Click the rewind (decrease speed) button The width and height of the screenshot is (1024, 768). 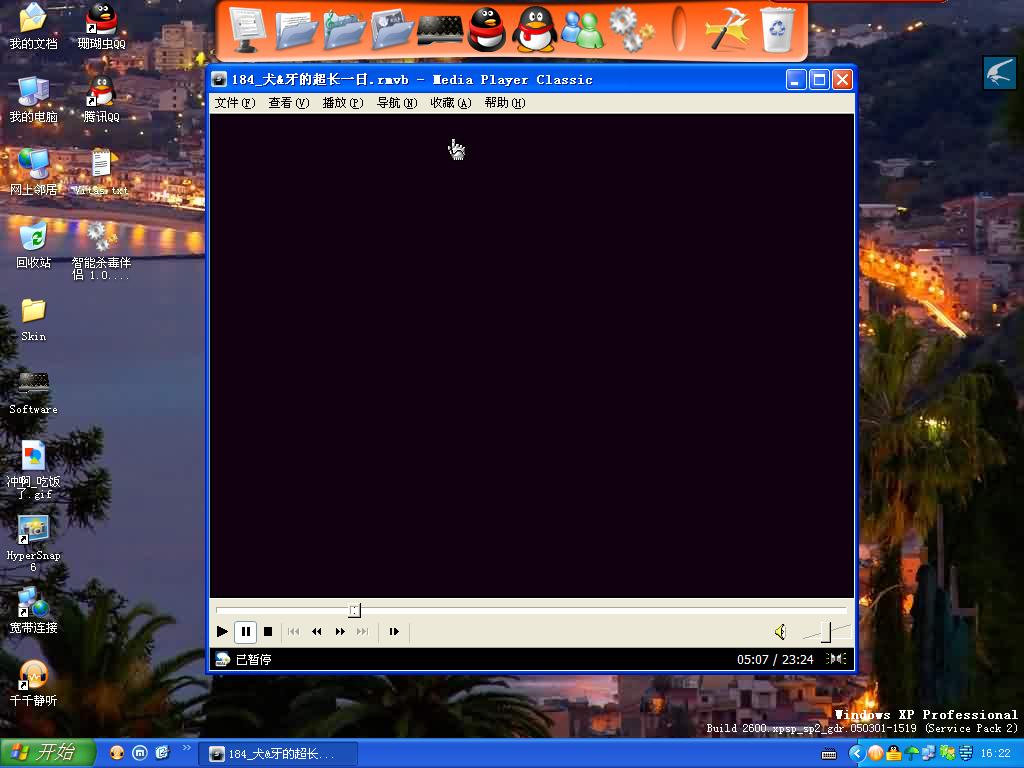[317, 632]
